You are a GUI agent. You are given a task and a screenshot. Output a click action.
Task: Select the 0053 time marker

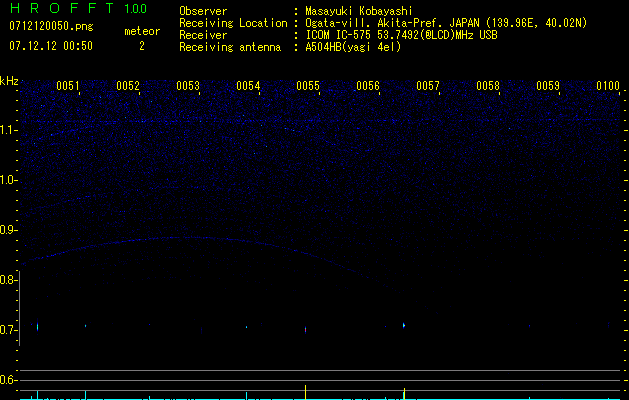coord(188,87)
